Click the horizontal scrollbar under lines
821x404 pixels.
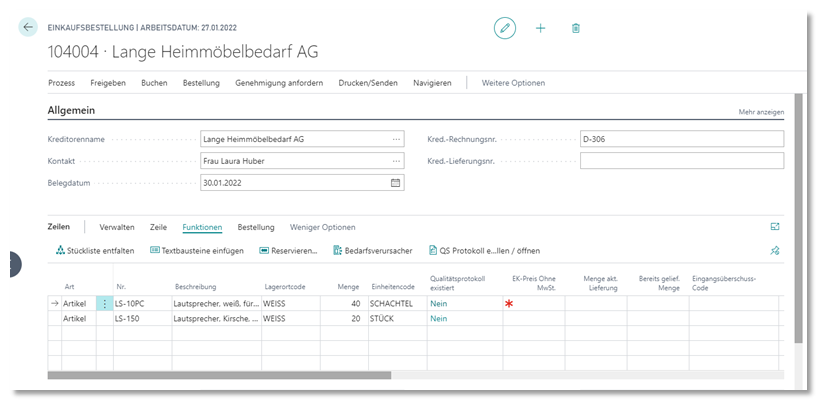219,375
